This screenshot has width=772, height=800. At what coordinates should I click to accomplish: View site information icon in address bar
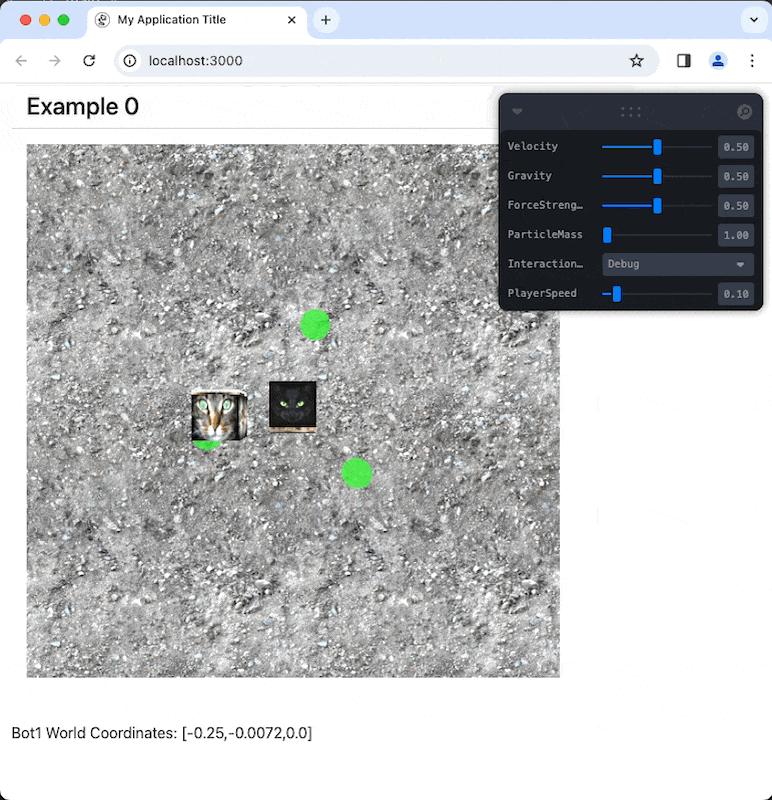click(x=130, y=61)
